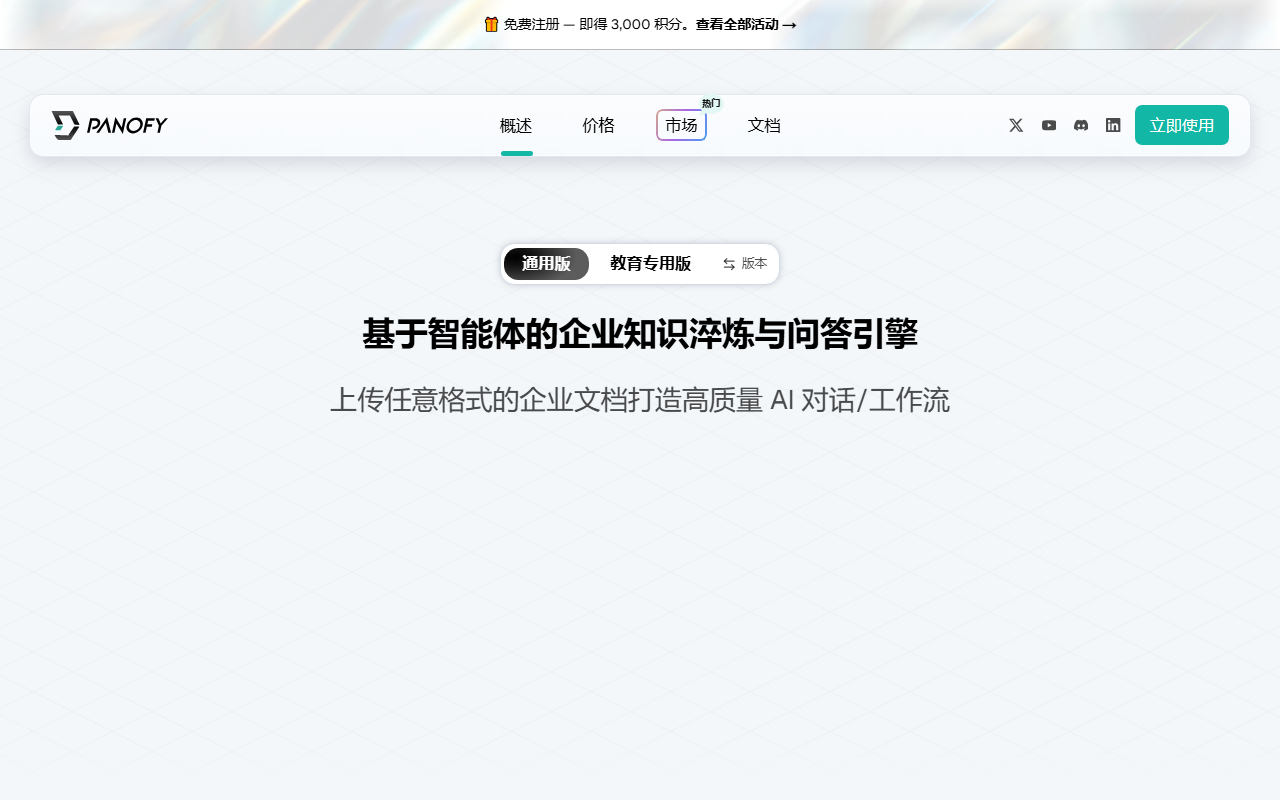Image resolution: width=1280 pixels, height=800 pixels.
Task: Click the subtitle 上传任意格式的企业文档打造高质量 AI 对话/工作流
Action: tap(640, 400)
